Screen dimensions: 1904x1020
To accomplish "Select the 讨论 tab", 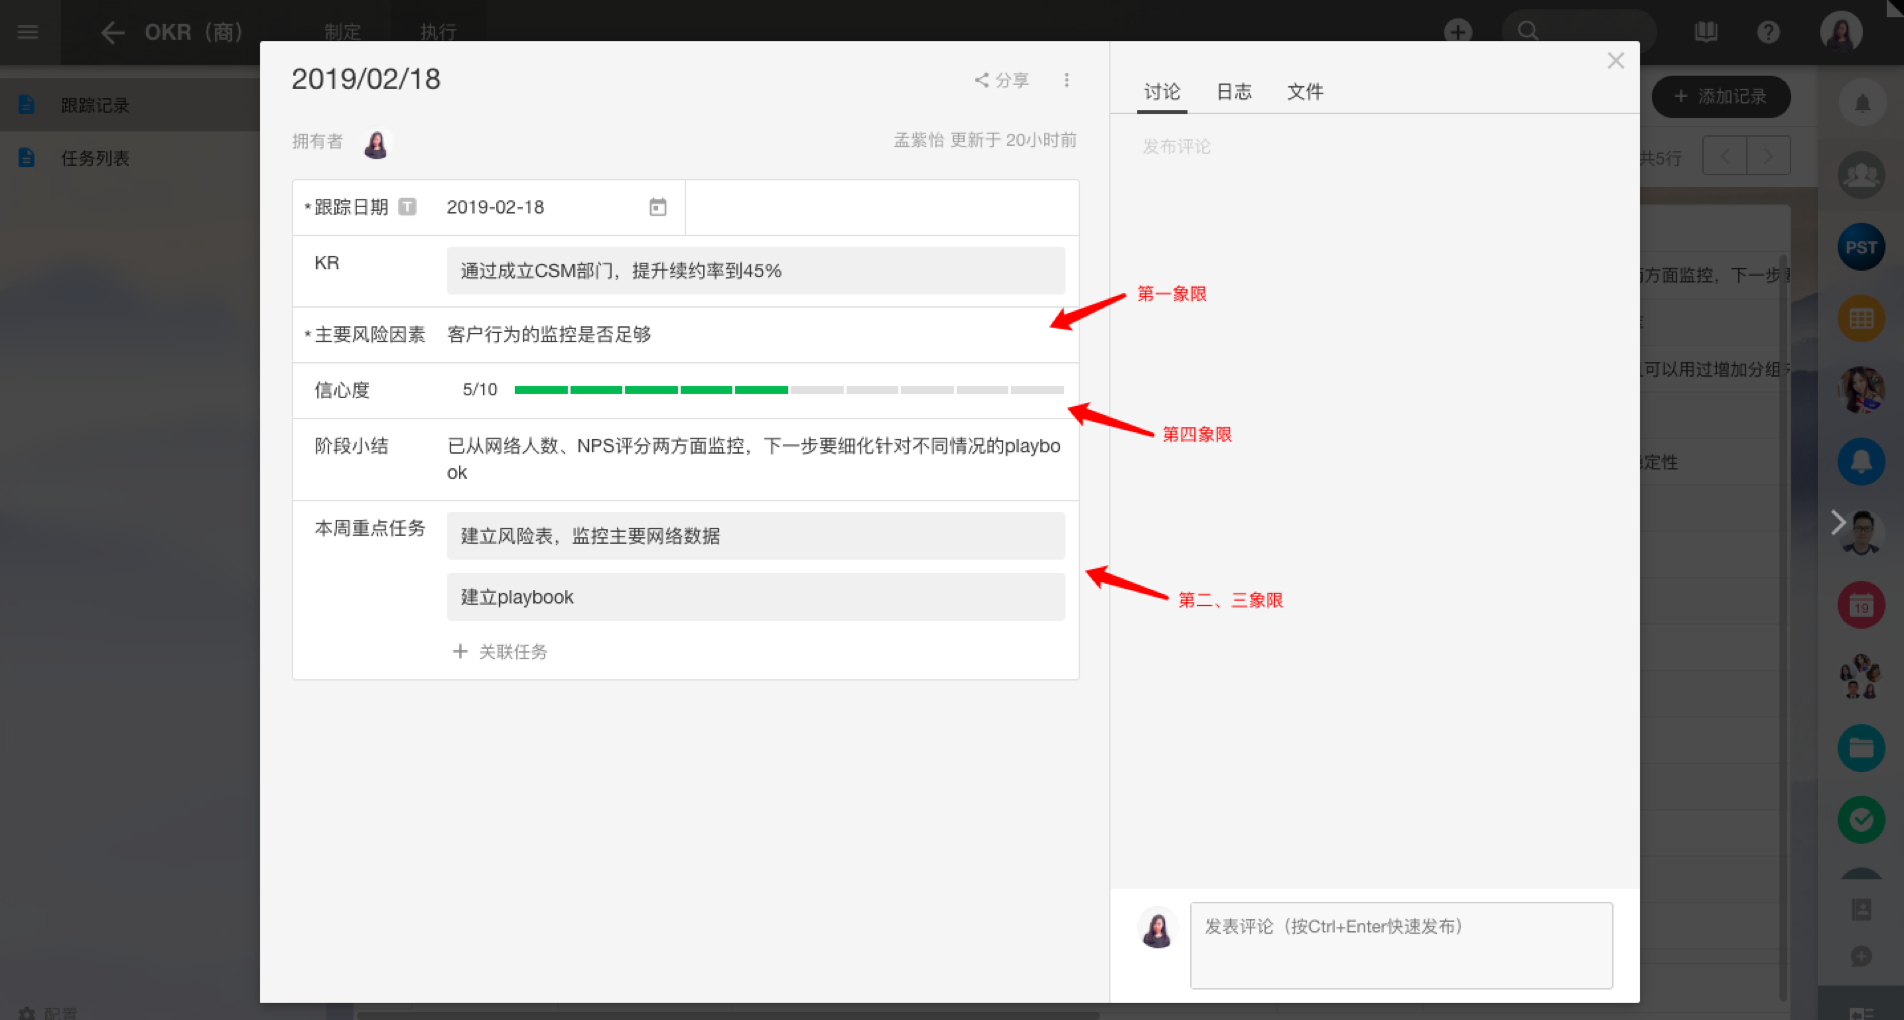I will pyautogui.click(x=1162, y=92).
